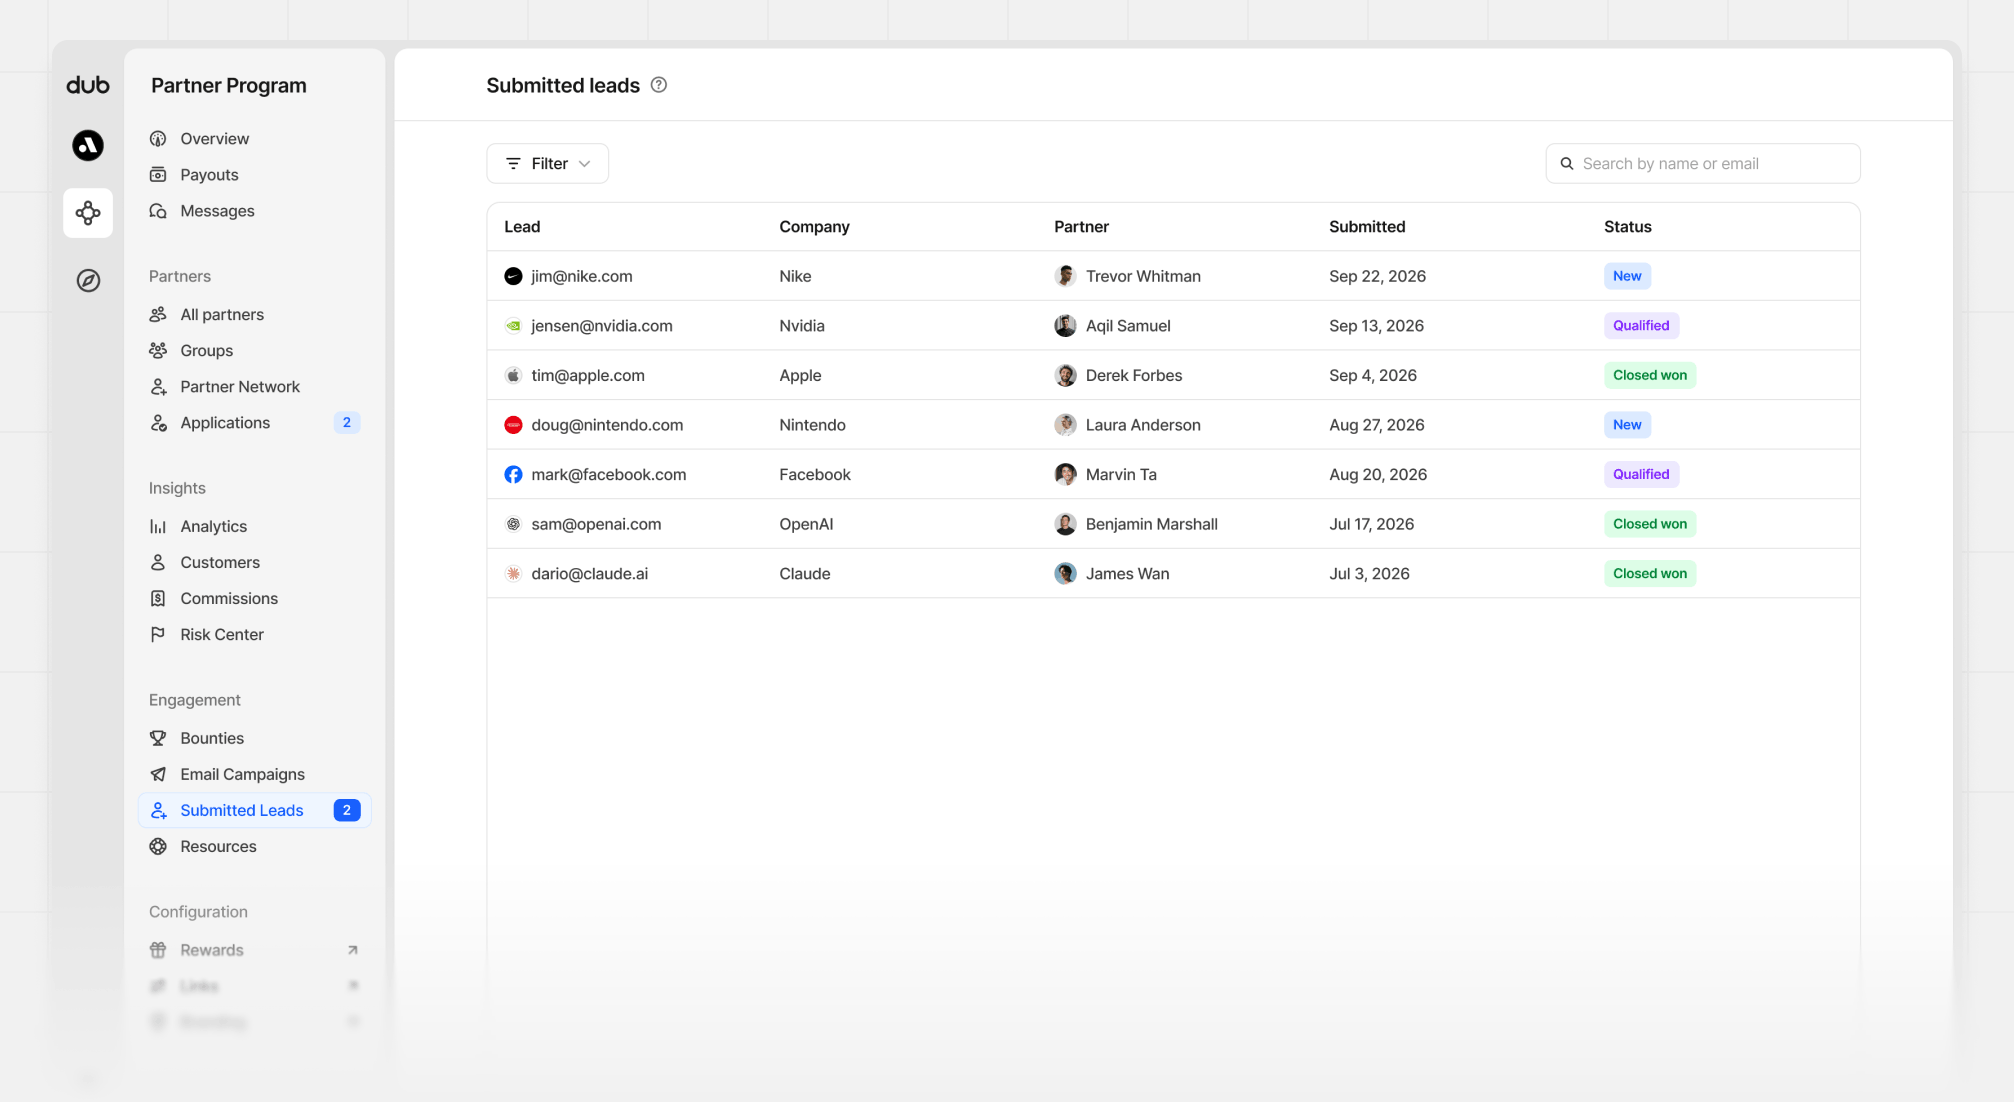The height and width of the screenshot is (1102, 2014).
Task: Focus the search by name or email field
Action: (1703, 164)
